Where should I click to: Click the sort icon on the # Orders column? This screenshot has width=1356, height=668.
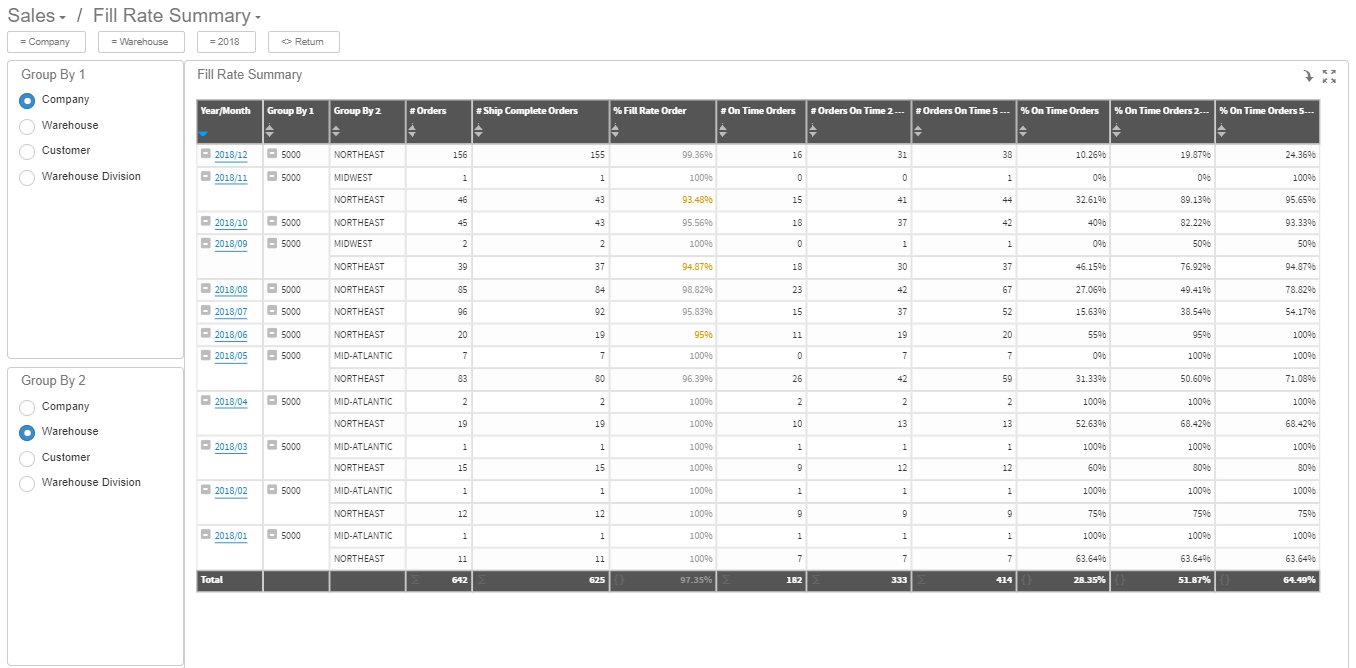412,132
